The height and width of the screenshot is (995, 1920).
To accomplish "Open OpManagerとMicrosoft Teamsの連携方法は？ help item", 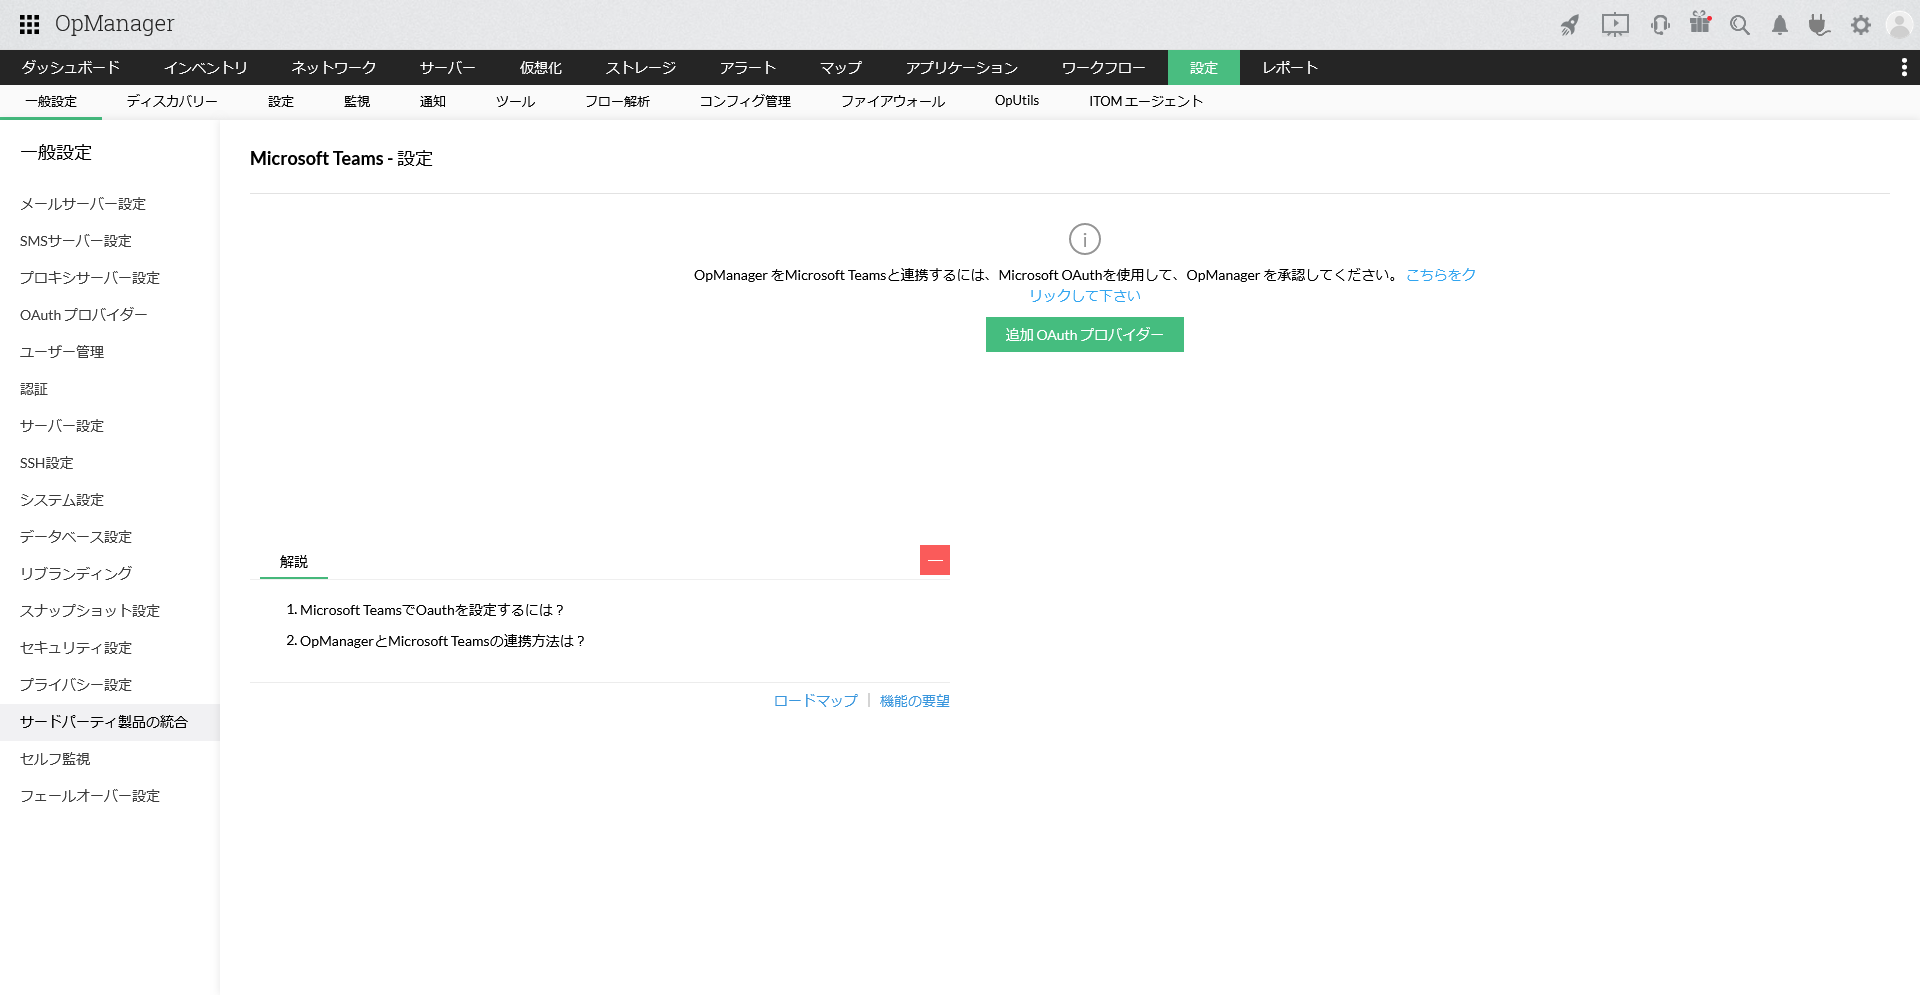I will 443,641.
